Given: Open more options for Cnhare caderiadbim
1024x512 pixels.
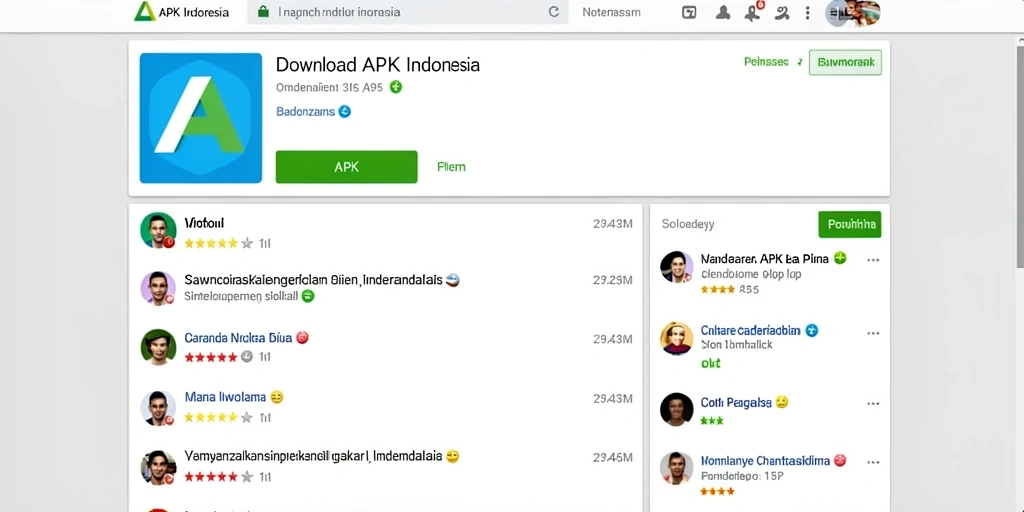Looking at the screenshot, I should tap(873, 333).
